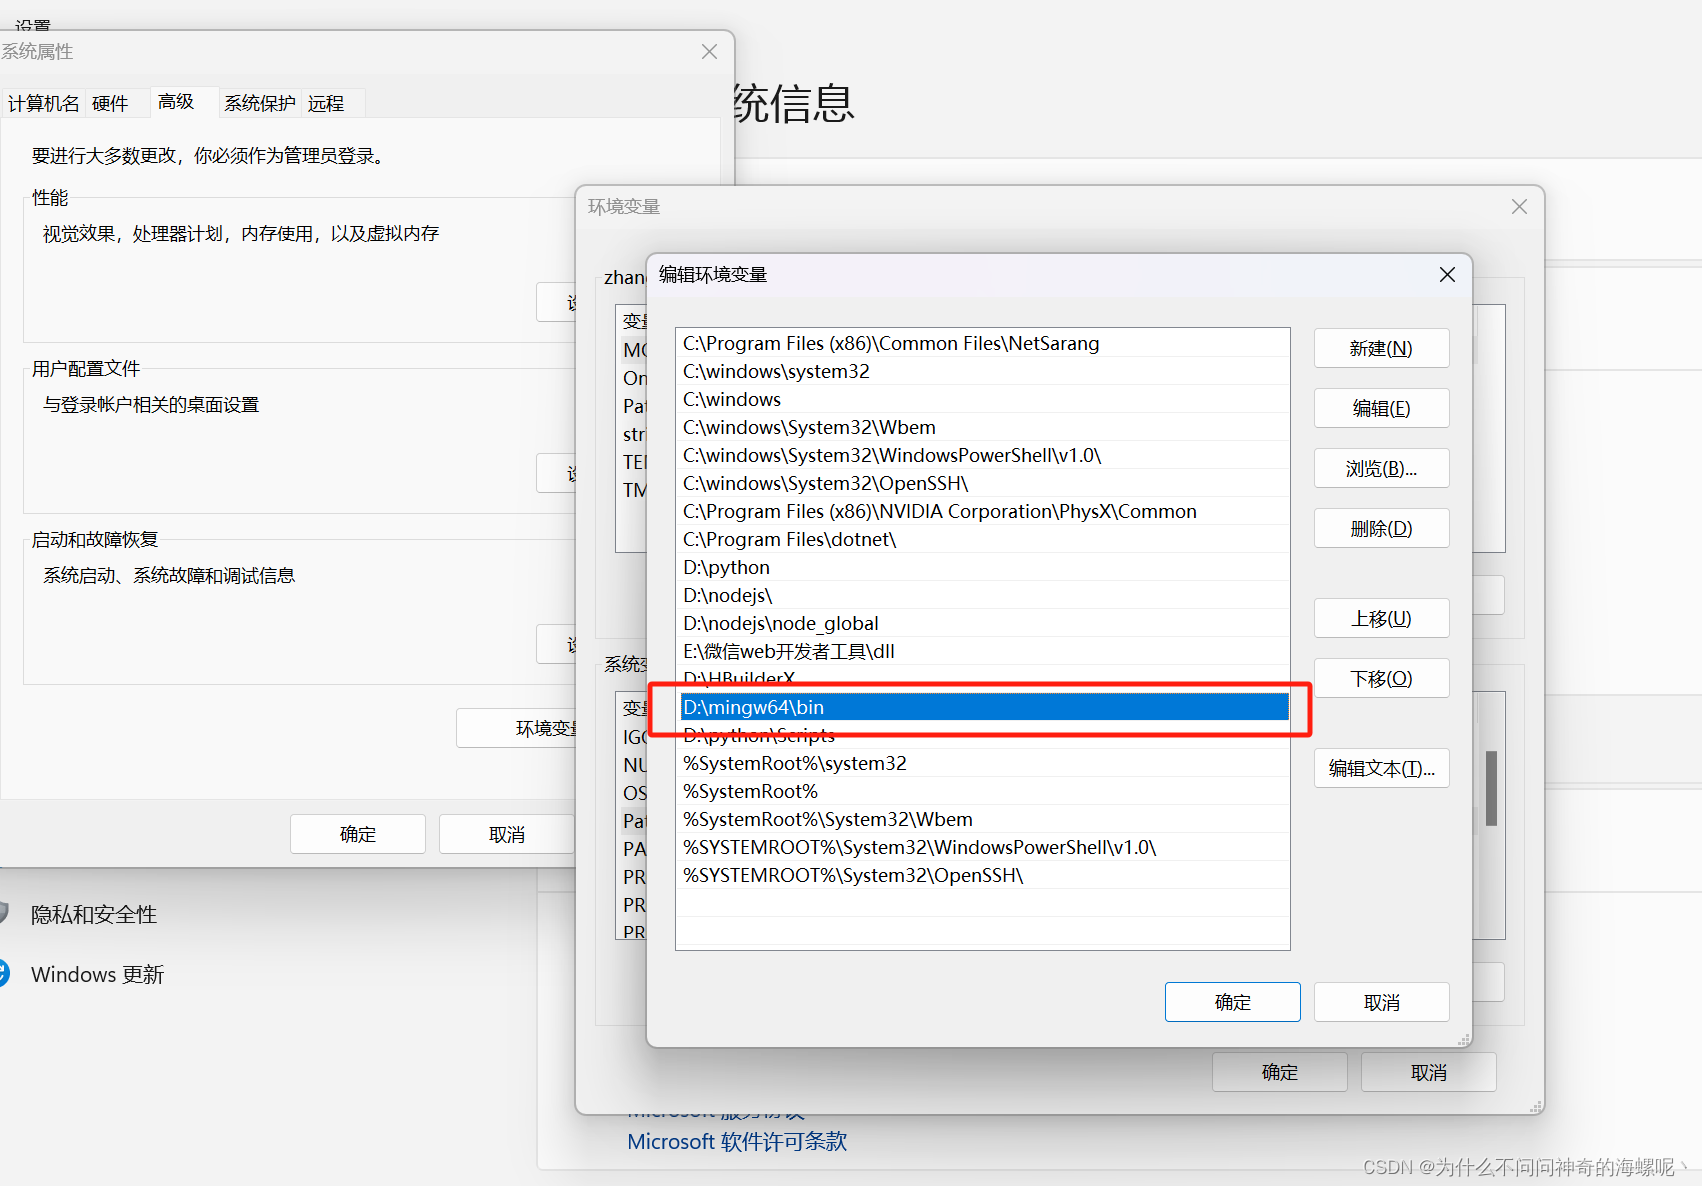1702x1186 pixels.
Task: Select C:\windows\System32\OpenSSH\ entry
Action: [x=983, y=483]
